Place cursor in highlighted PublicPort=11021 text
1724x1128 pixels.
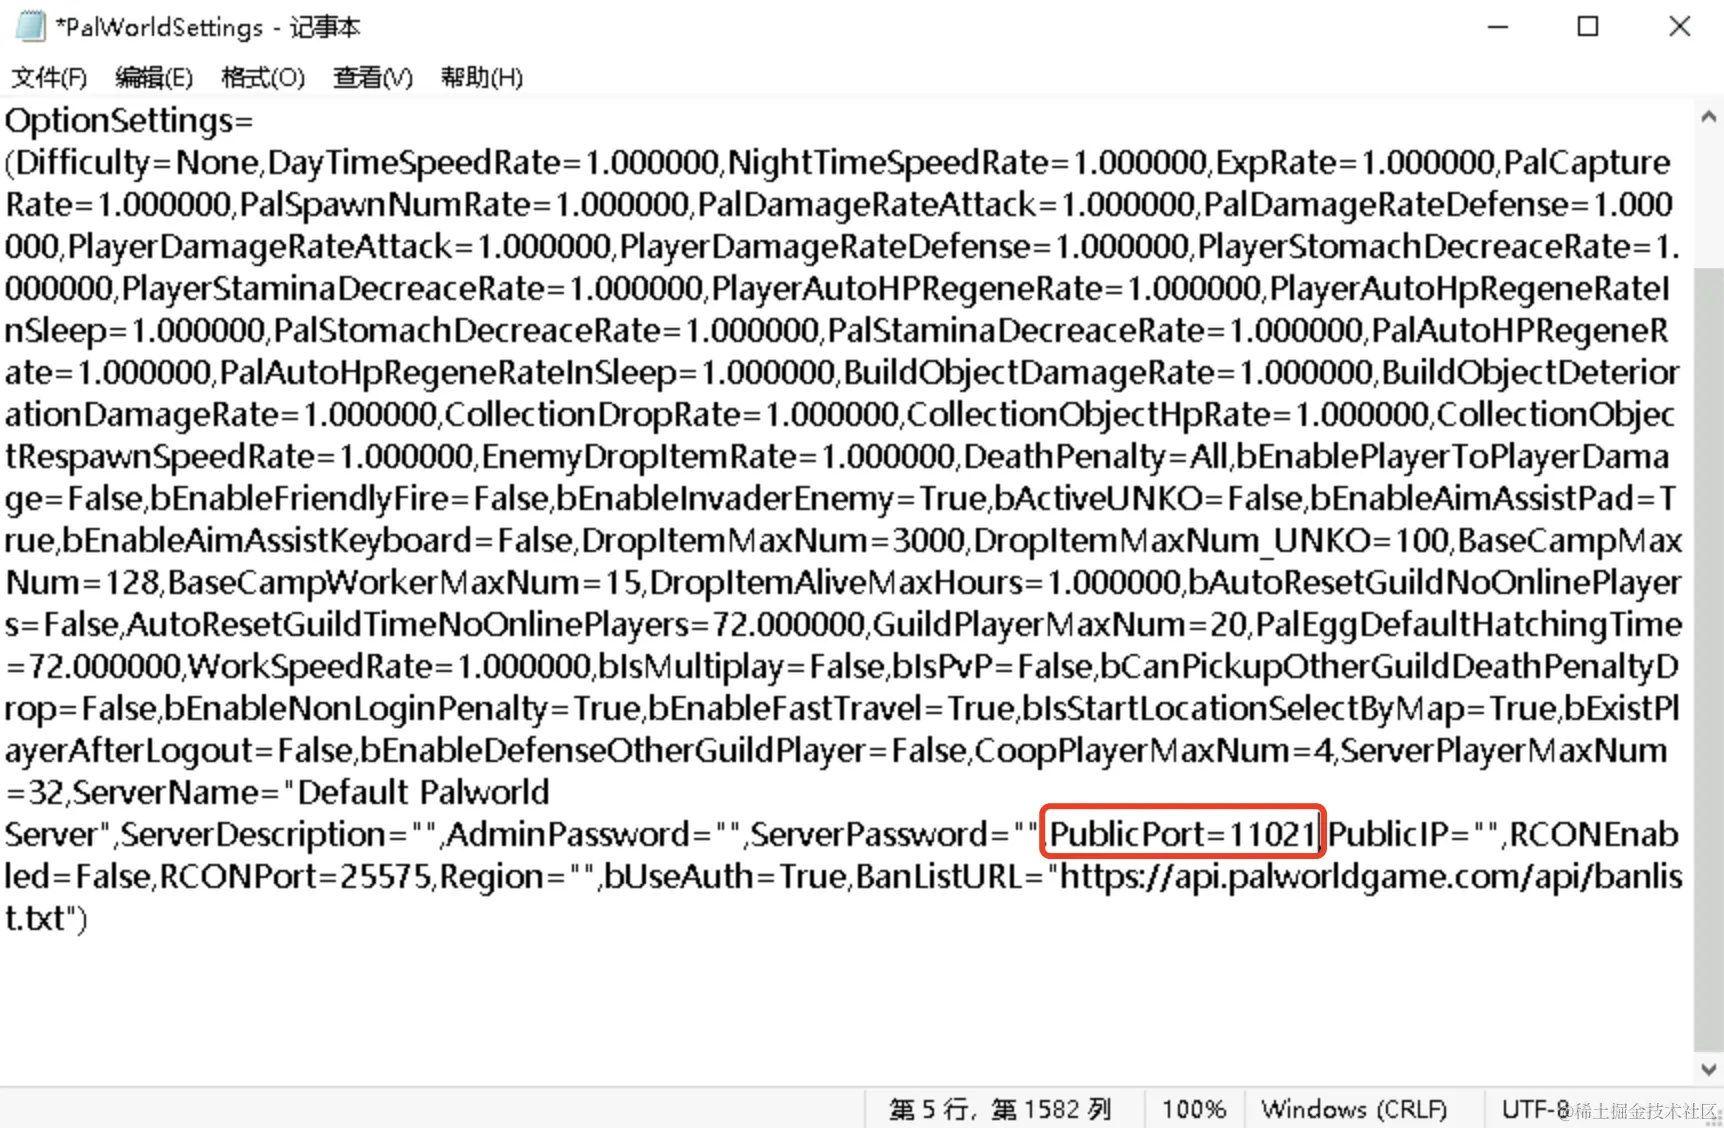pyautogui.click(x=1183, y=833)
